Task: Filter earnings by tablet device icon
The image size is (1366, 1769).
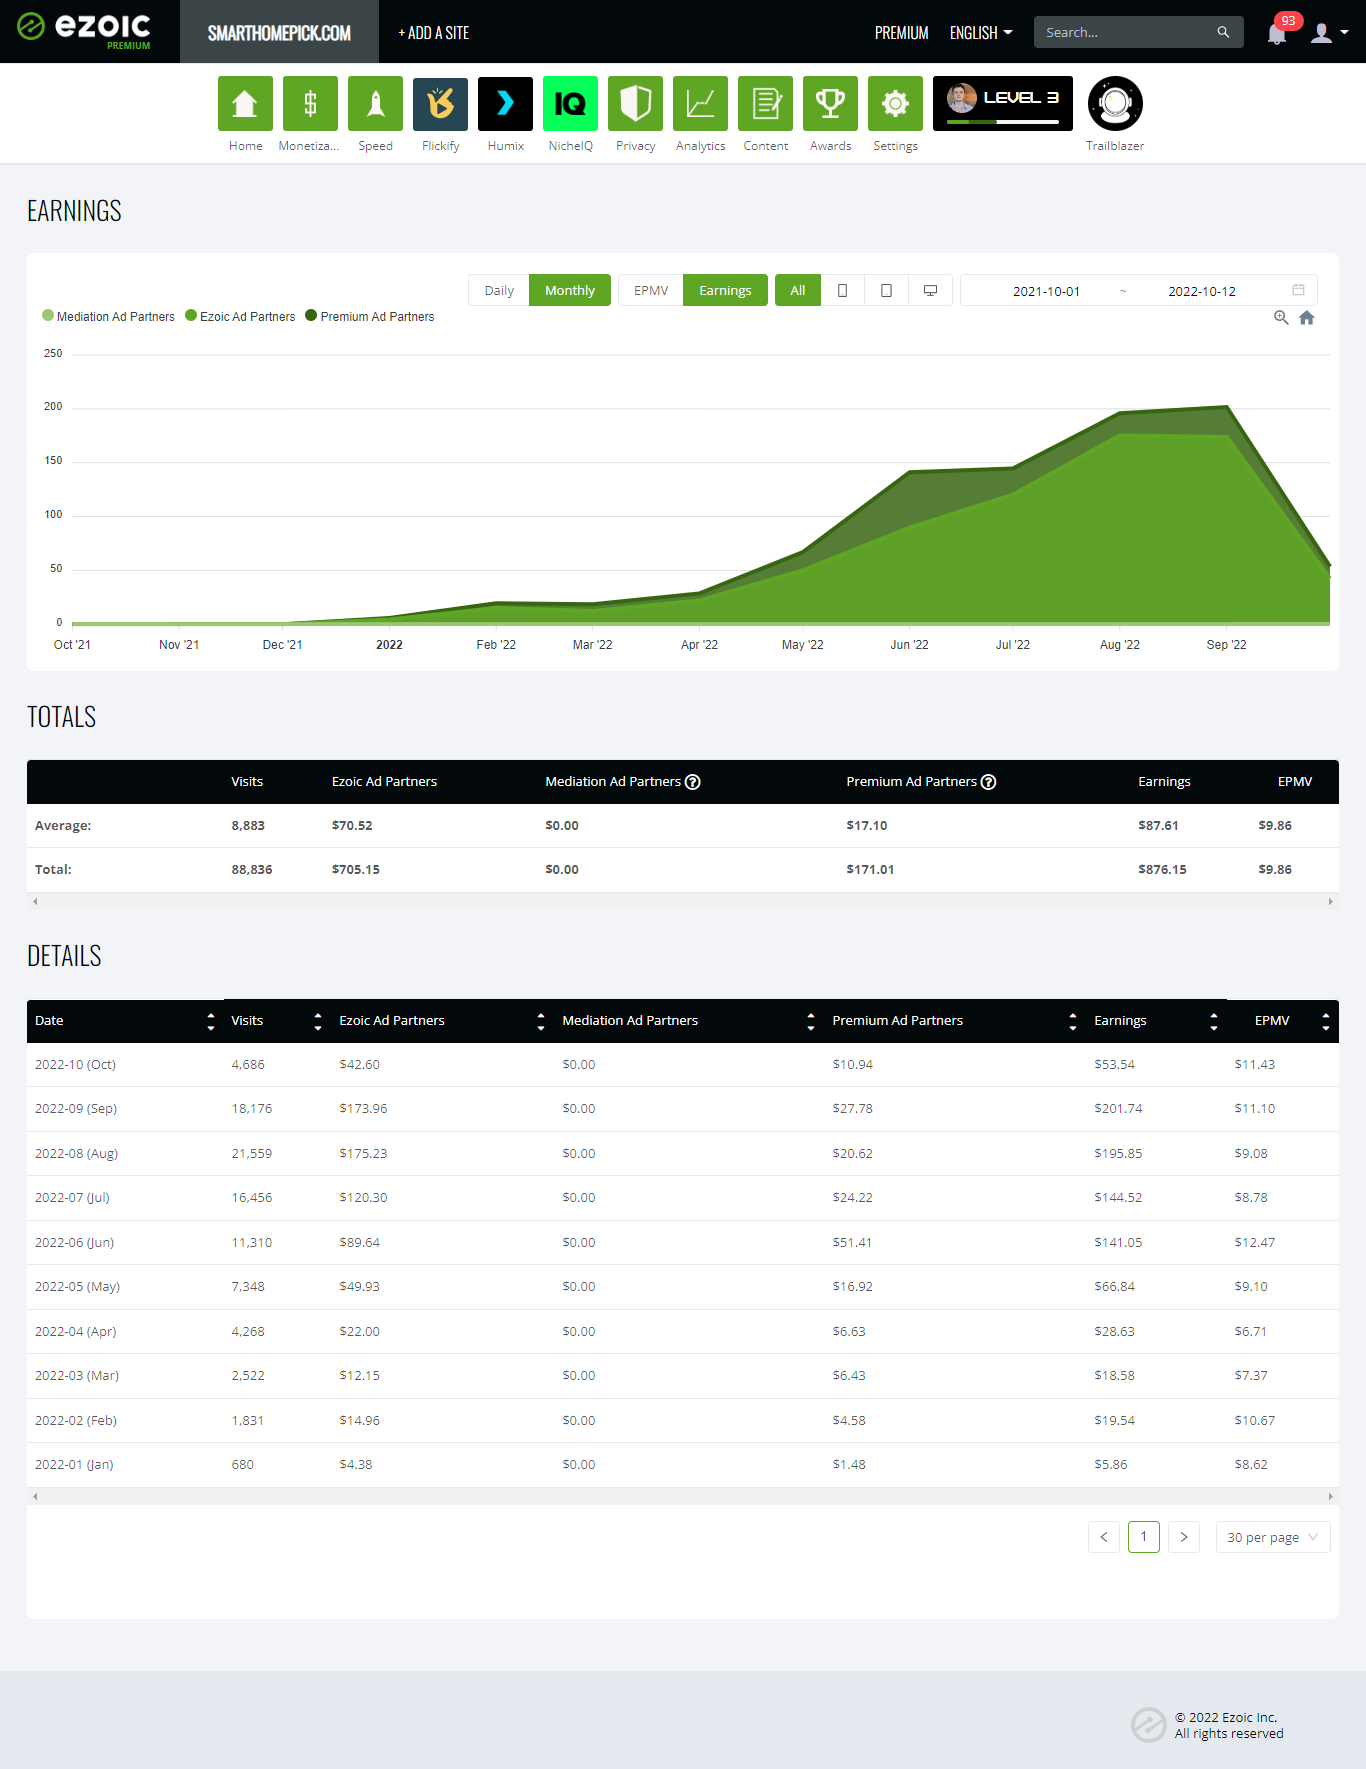Action: pyautogui.click(x=886, y=290)
